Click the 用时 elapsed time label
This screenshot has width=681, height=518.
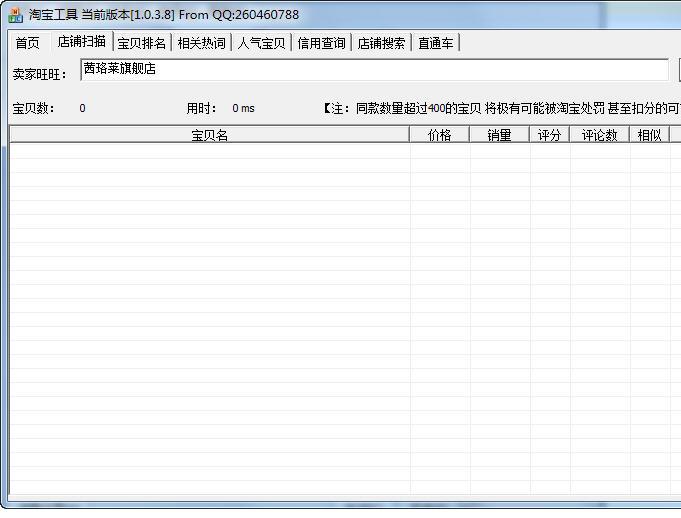[x=201, y=108]
